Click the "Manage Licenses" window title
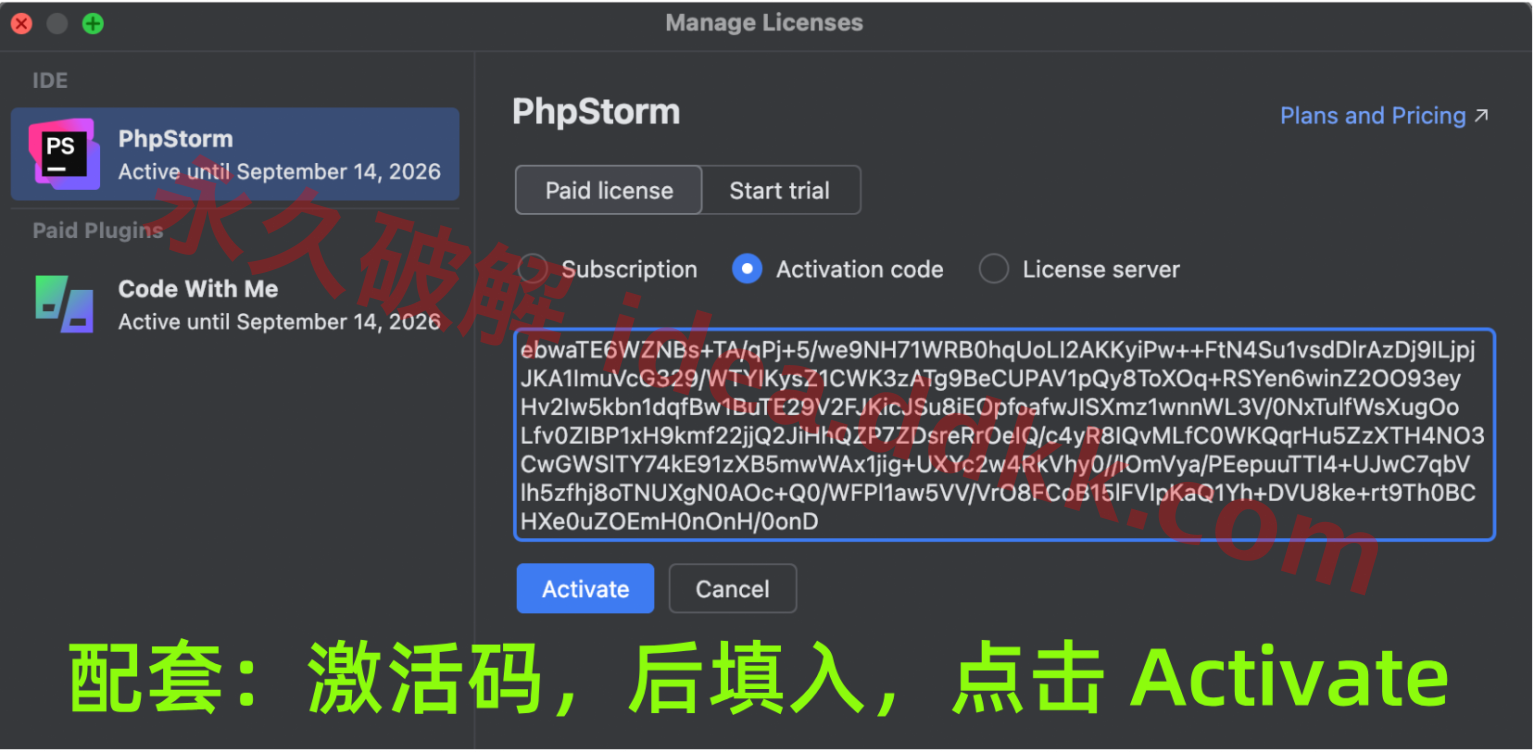 click(764, 23)
